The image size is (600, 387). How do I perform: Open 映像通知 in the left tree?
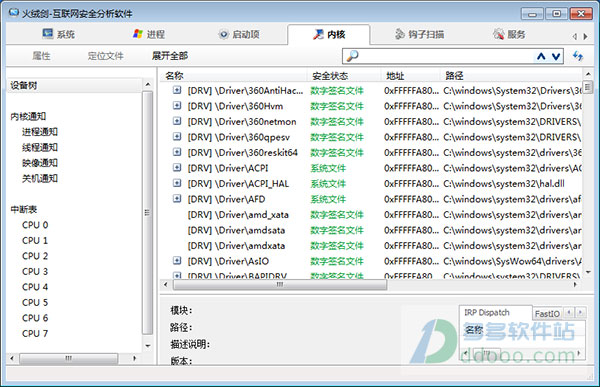[40, 163]
